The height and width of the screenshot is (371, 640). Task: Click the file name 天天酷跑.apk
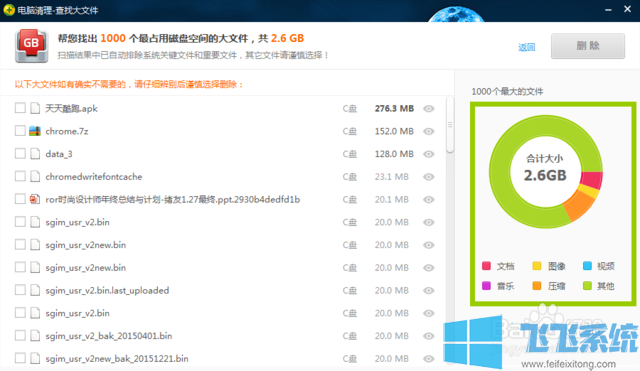pos(71,109)
